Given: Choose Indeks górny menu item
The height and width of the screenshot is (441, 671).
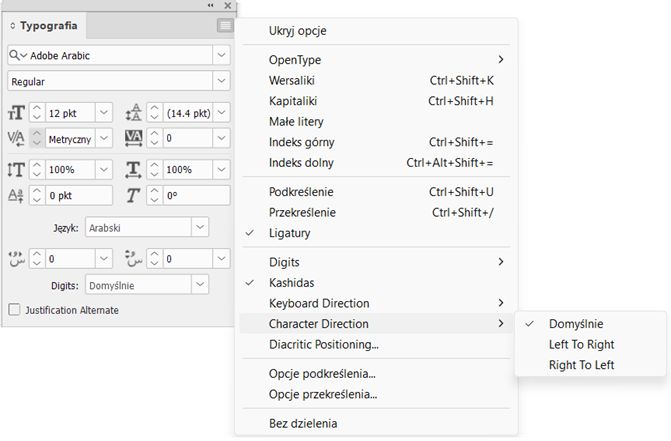Looking at the screenshot, I should (377, 142).
